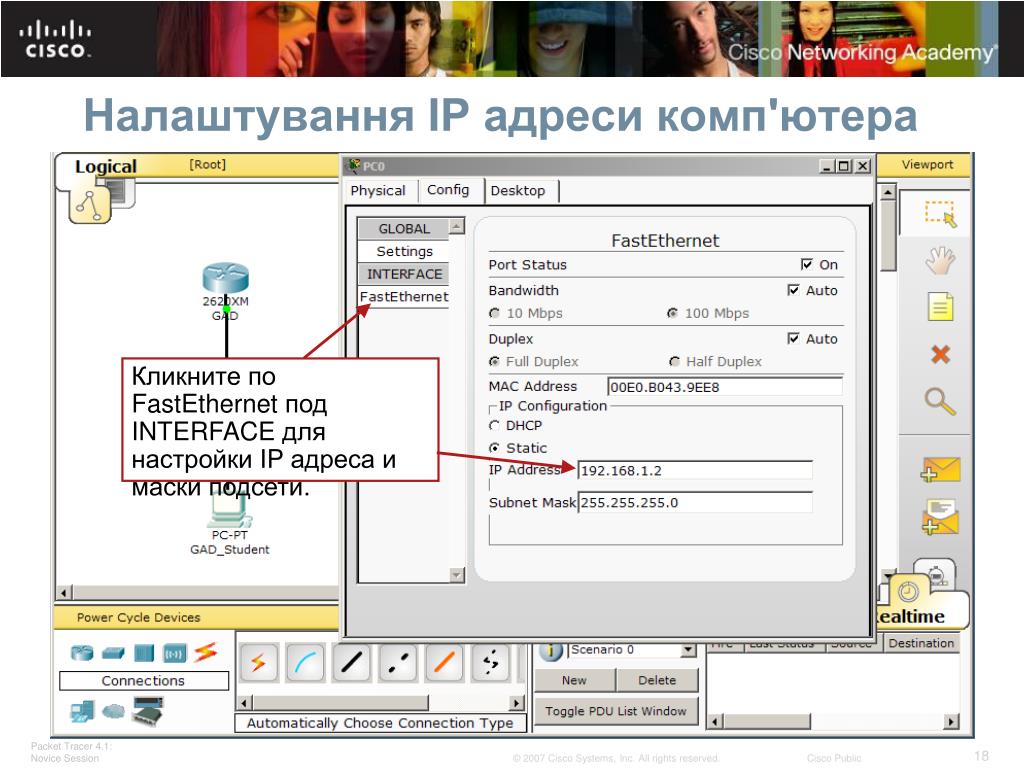Click right toolbar scroll up arrow

click(x=888, y=193)
